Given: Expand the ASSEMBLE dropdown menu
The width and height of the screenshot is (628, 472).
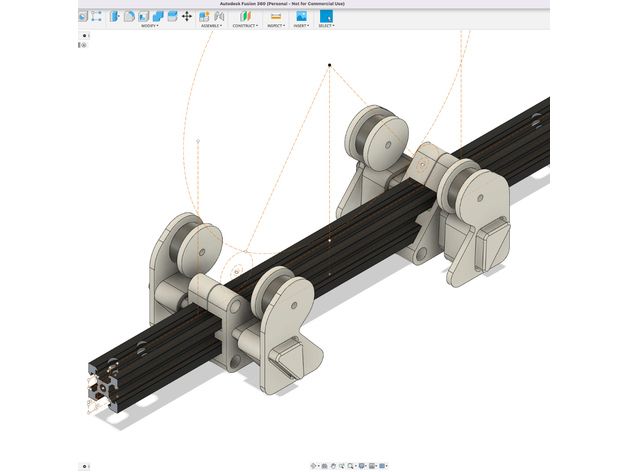Looking at the screenshot, I should (211, 27).
